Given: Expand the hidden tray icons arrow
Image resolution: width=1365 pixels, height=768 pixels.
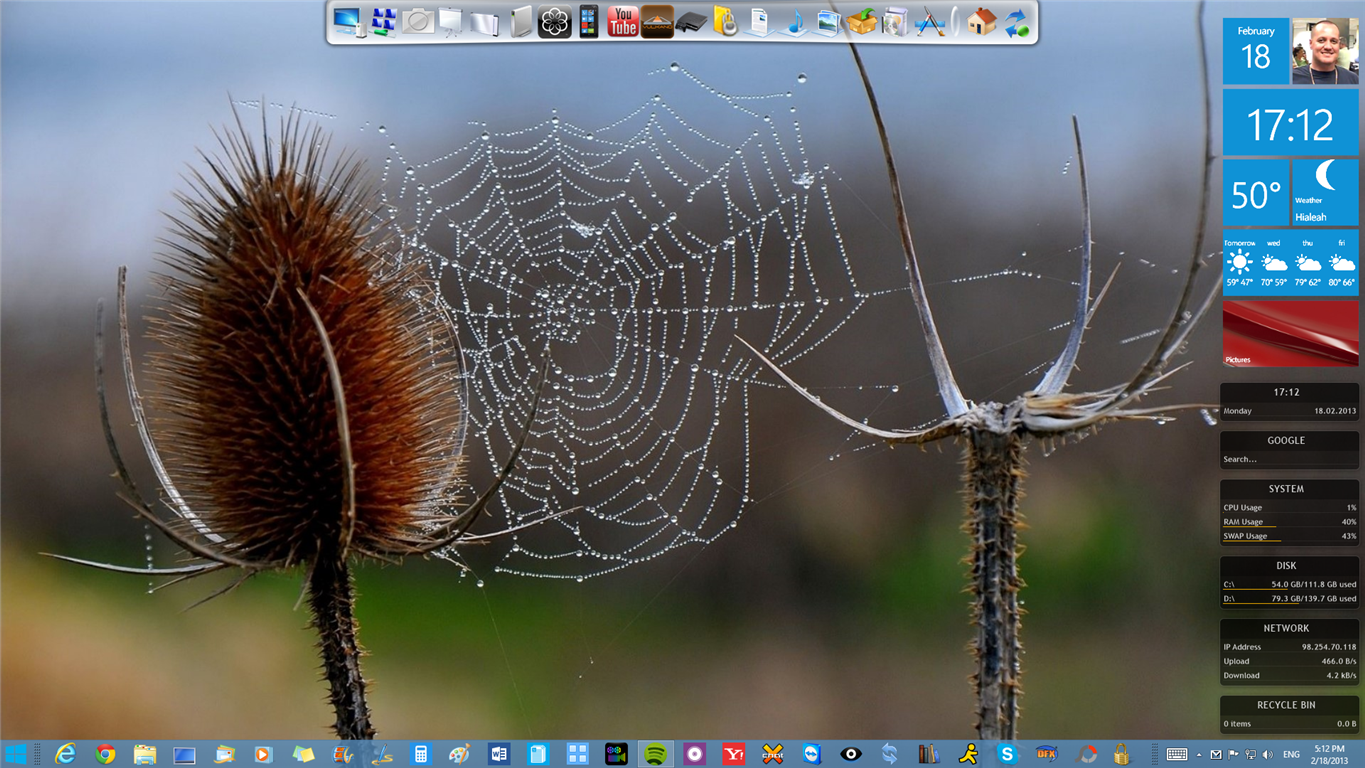Looking at the screenshot, I should [1200, 754].
